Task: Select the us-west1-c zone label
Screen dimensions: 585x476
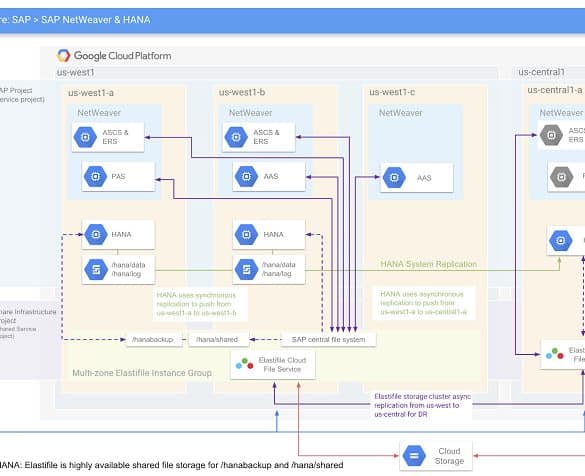Action: (x=392, y=92)
